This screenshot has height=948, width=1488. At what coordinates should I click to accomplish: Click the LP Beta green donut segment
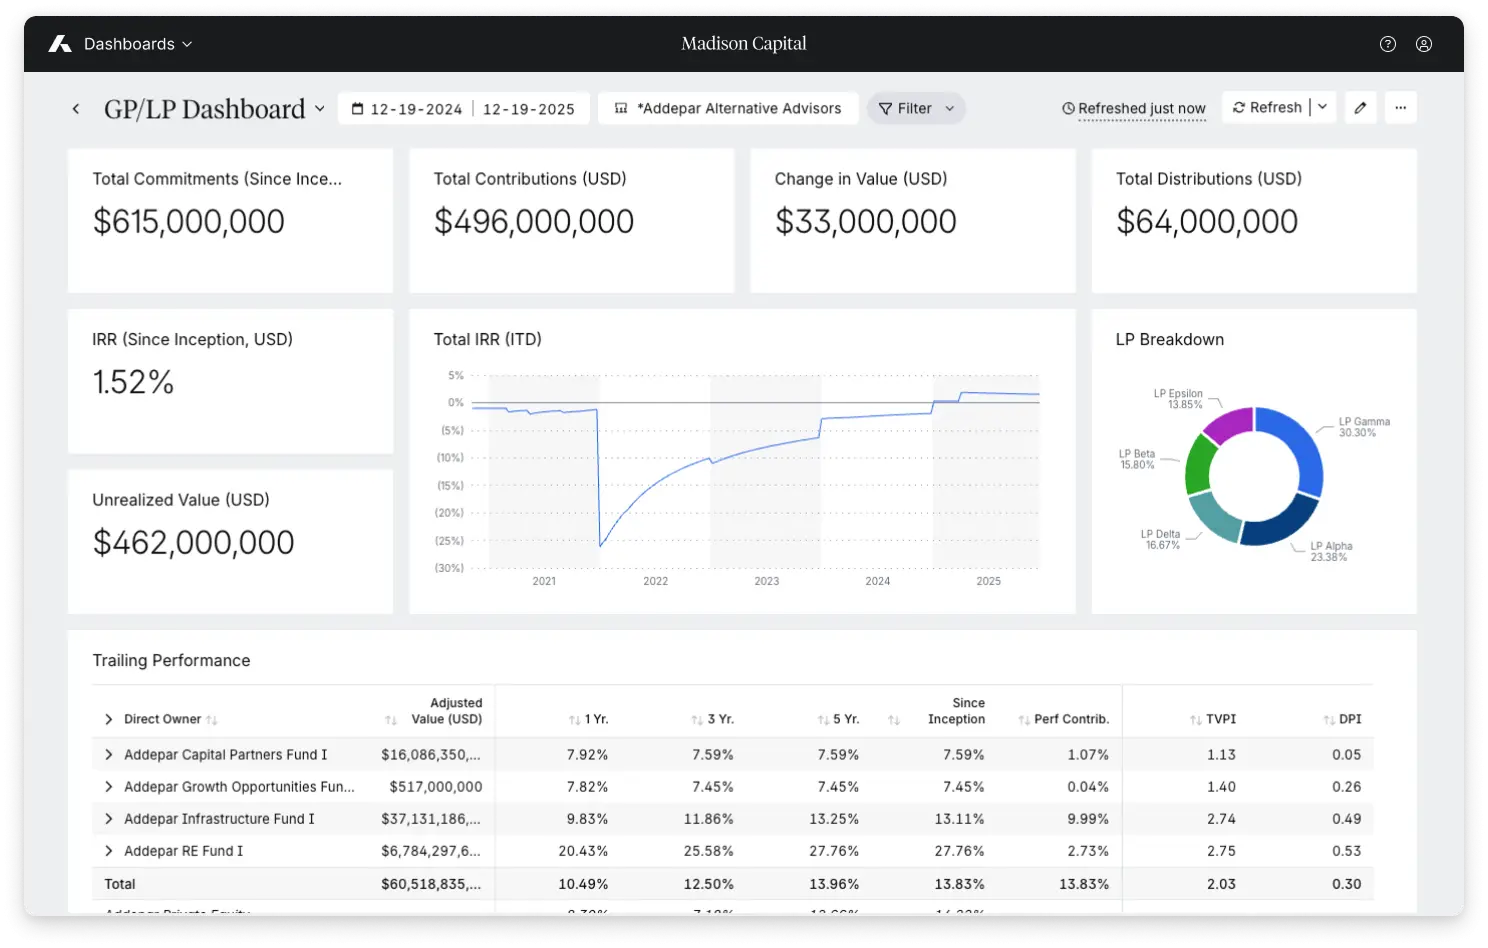click(x=1200, y=463)
